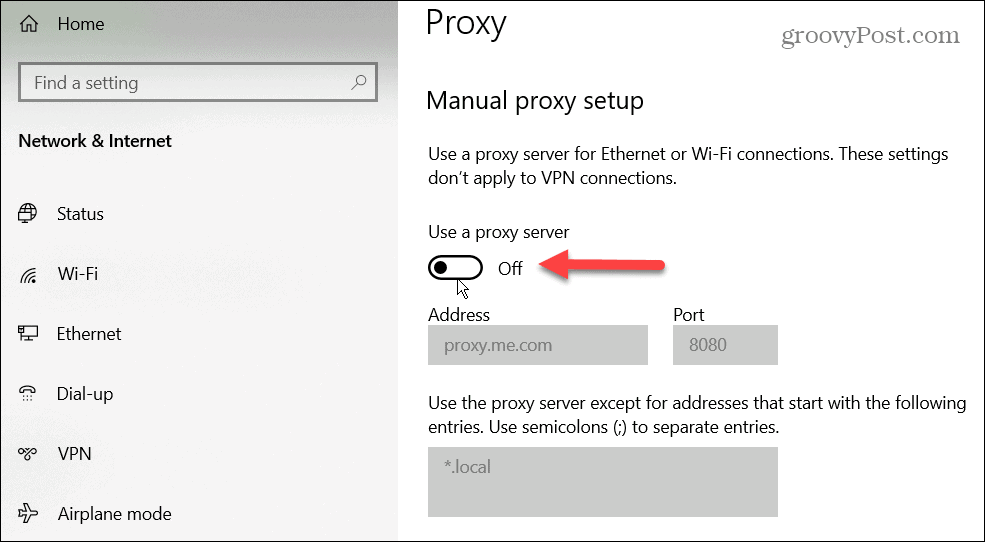The image size is (985, 542).
Task: Click the Home house icon
Action: 28,24
